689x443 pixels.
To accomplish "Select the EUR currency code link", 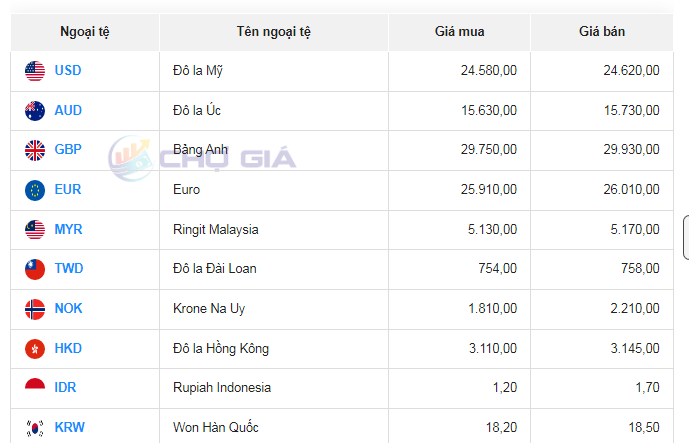I will [x=68, y=189].
